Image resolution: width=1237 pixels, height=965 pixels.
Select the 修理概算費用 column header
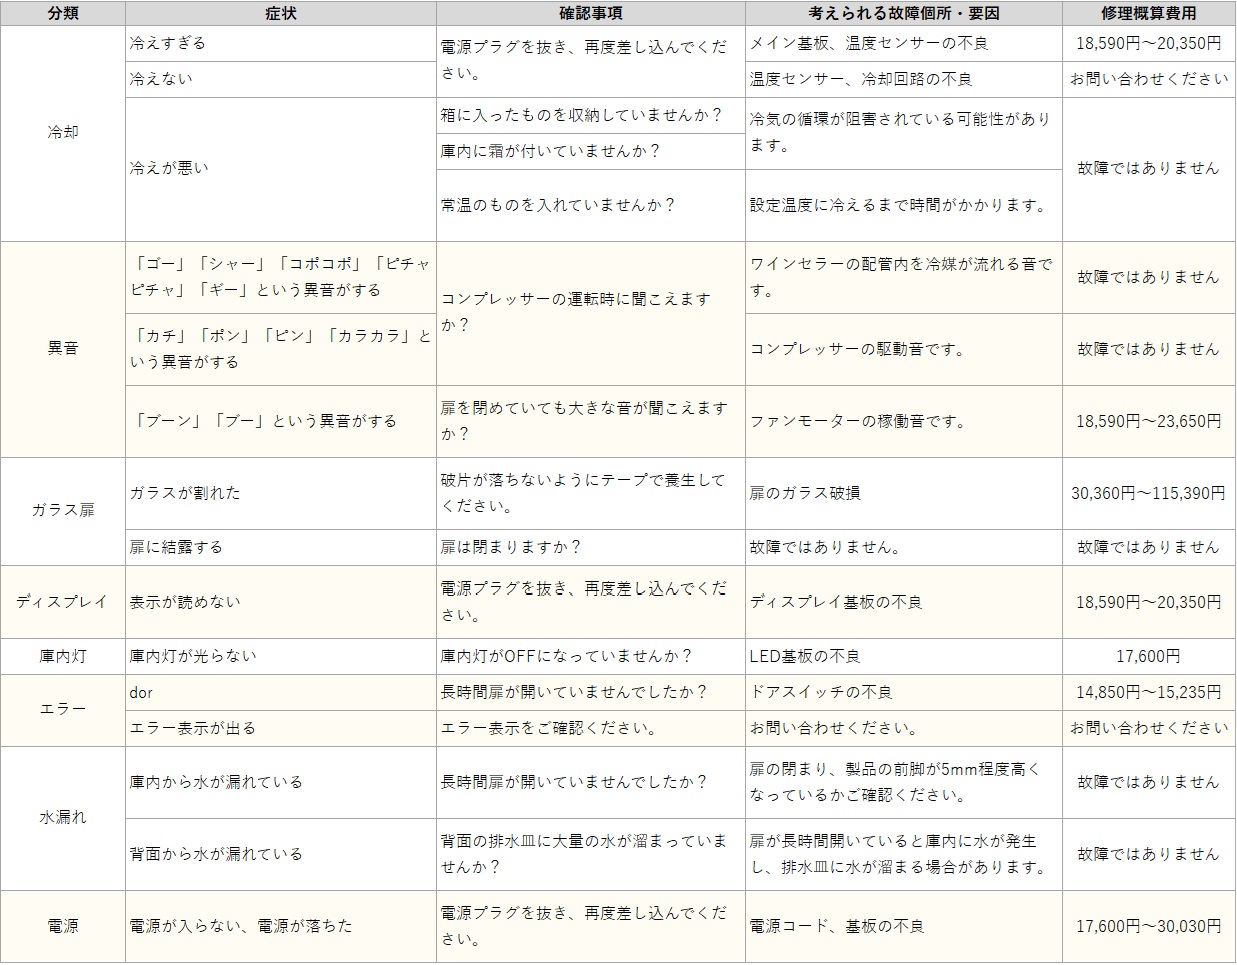tap(1148, 14)
